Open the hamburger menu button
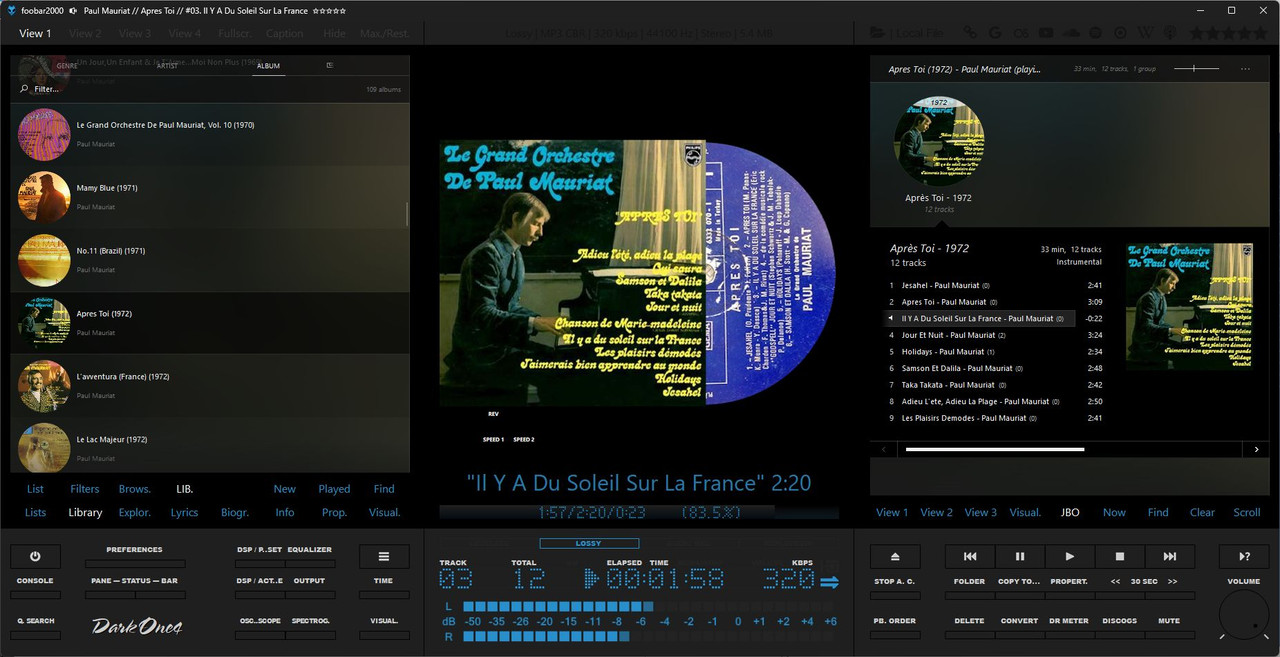The image size is (1280, 657). tap(384, 556)
